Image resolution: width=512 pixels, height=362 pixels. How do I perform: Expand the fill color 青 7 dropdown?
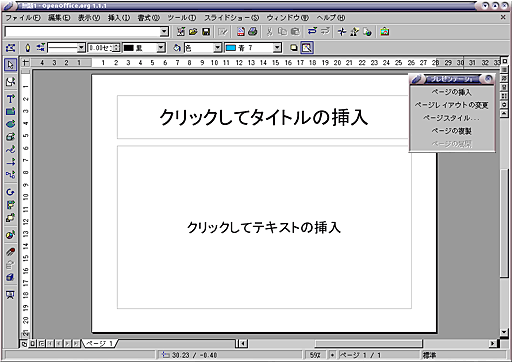click(x=277, y=48)
